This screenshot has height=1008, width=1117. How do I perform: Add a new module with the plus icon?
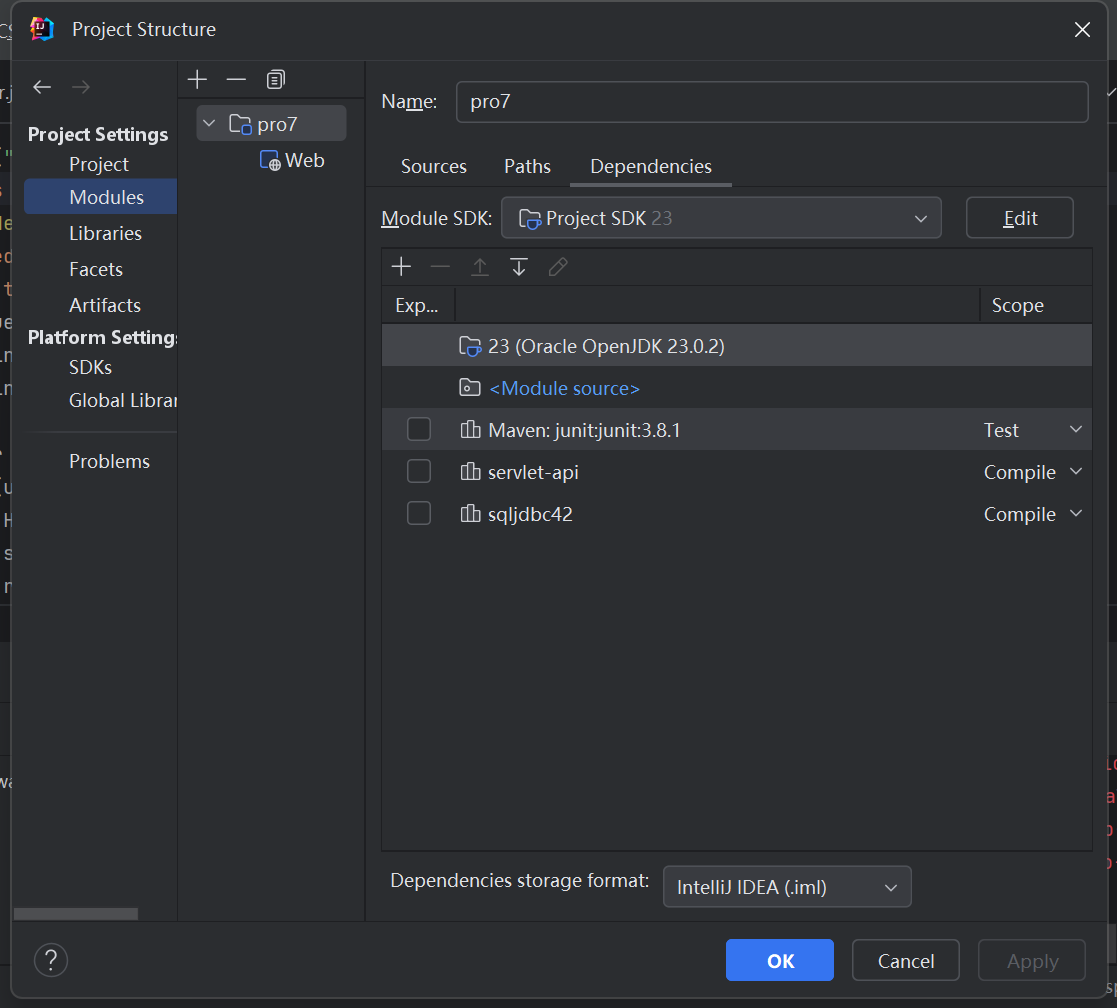click(x=197, y=79)
